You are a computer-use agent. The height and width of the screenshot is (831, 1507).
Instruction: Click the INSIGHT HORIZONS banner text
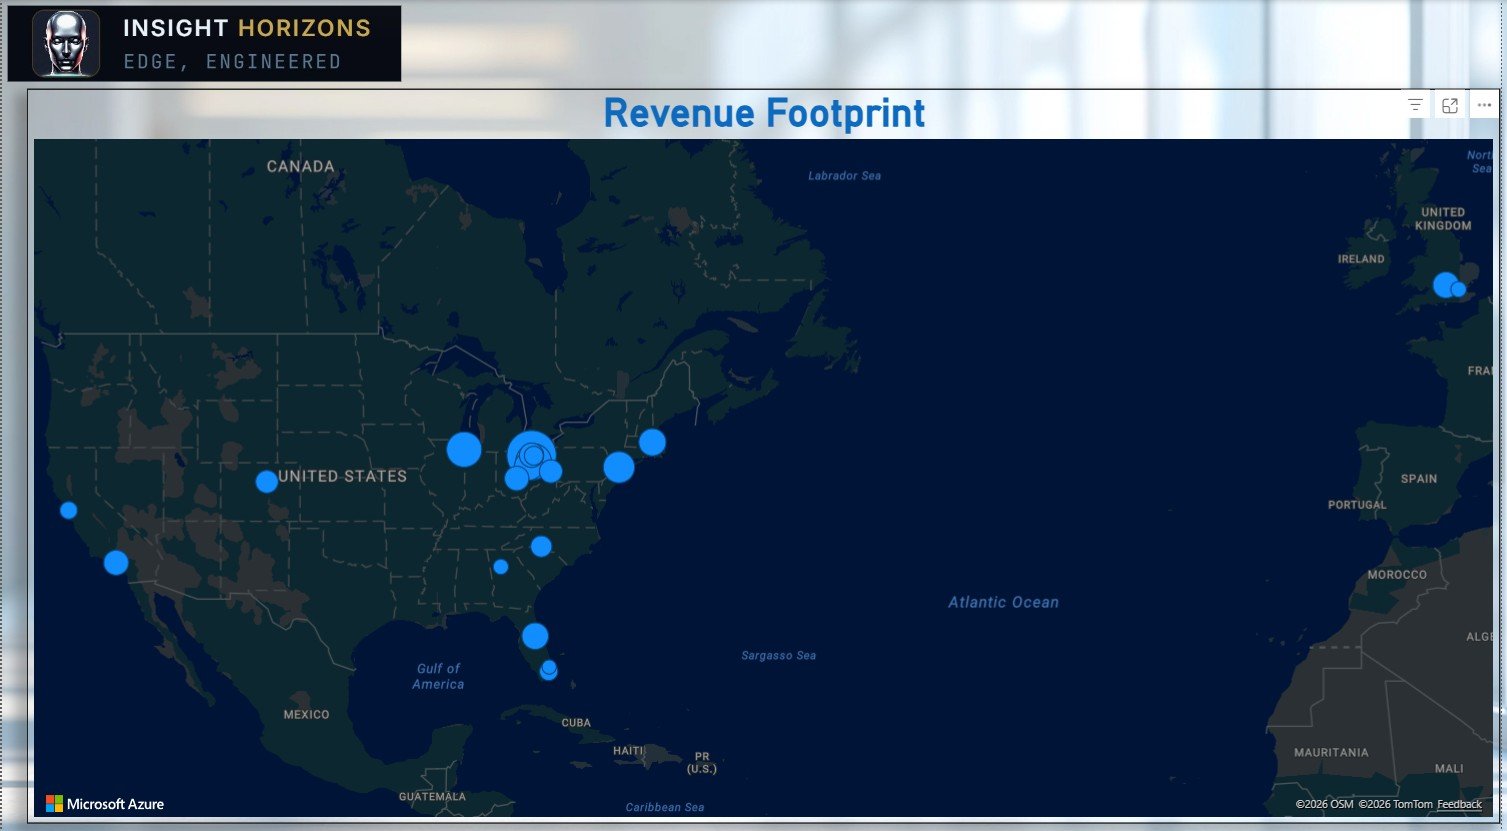point(247,29)
